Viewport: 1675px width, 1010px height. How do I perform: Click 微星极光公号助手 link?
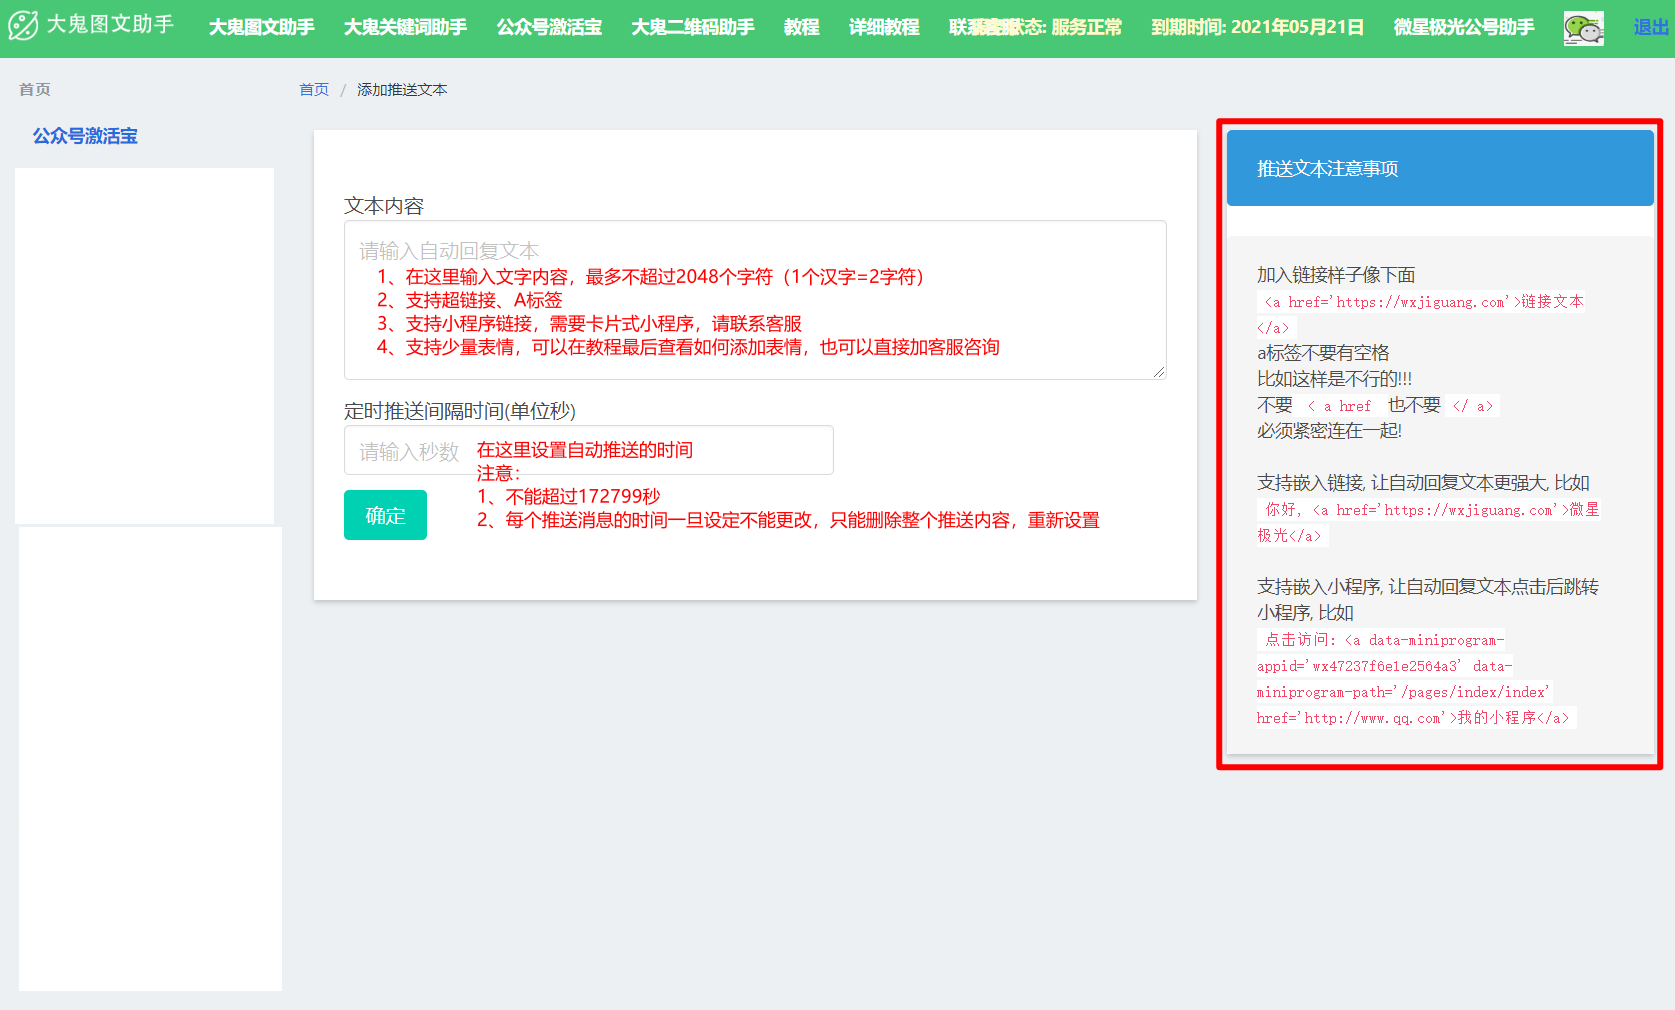tap(1464, 27)
